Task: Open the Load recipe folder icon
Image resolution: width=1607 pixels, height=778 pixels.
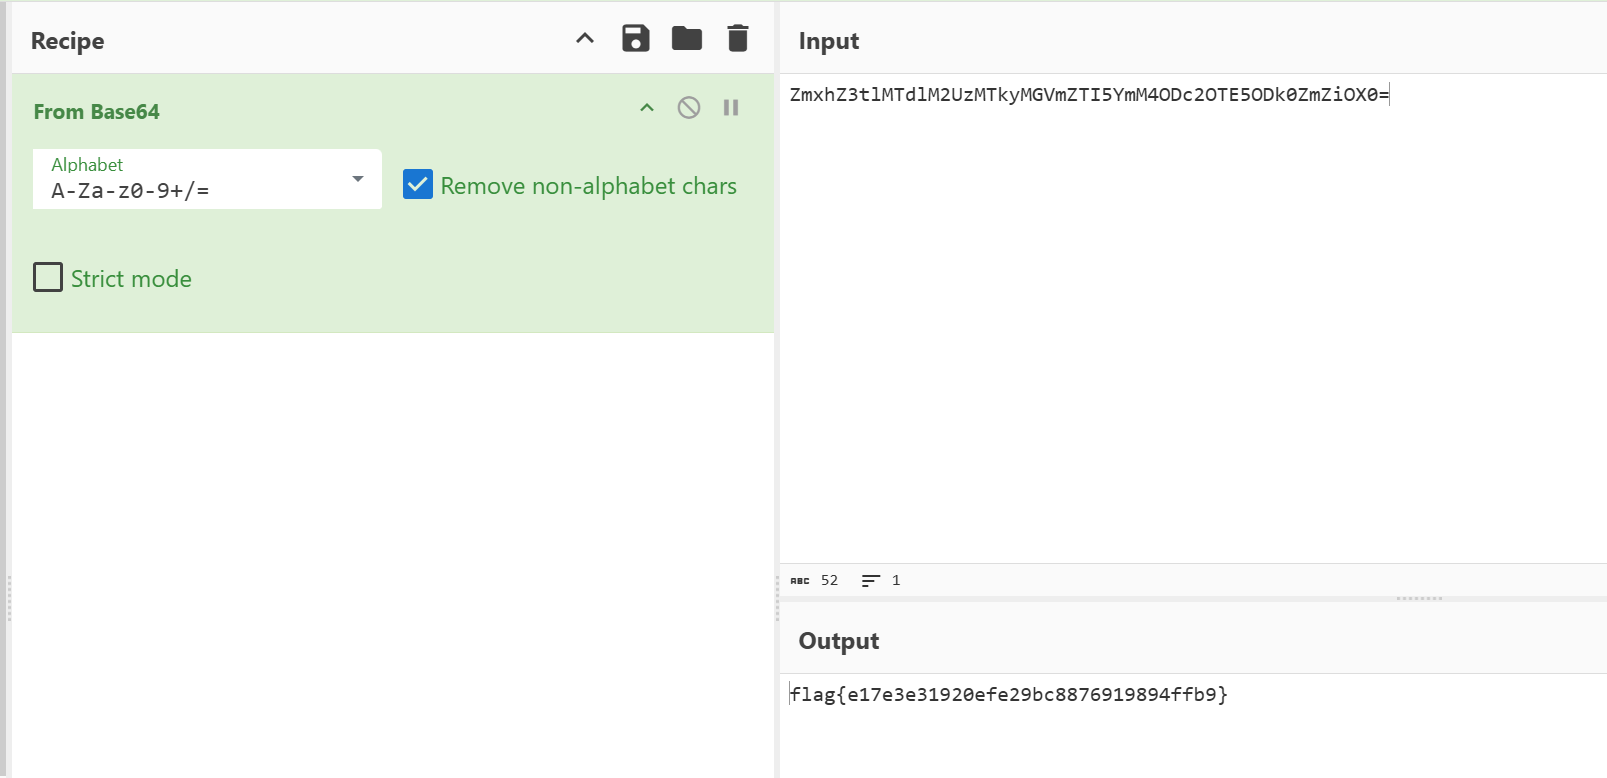Action: pyautogui.click(x=687, y=39)
